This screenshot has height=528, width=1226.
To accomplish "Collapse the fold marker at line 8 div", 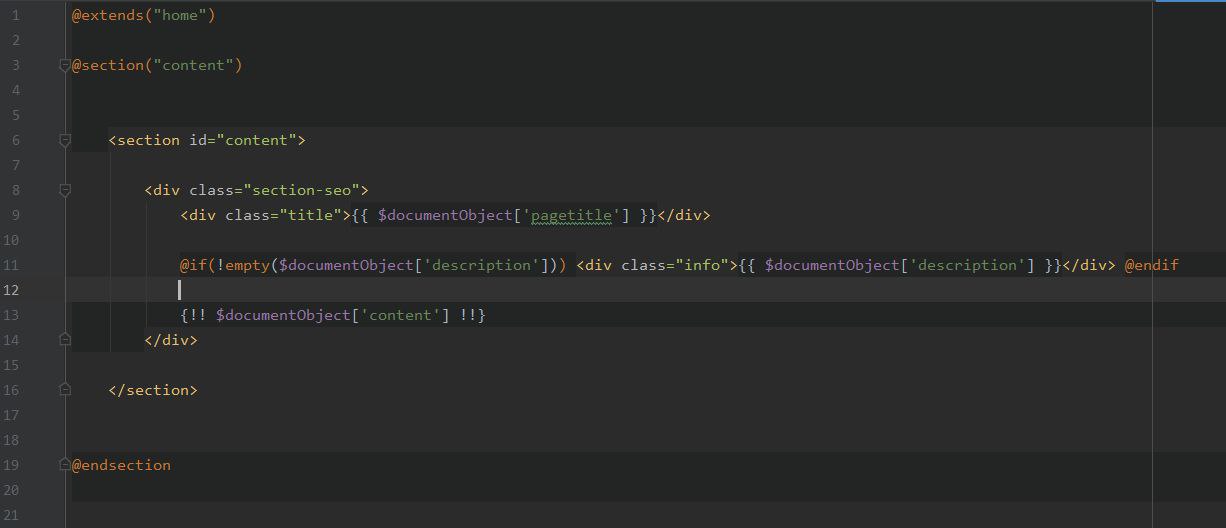I will [x=65, y=191].
